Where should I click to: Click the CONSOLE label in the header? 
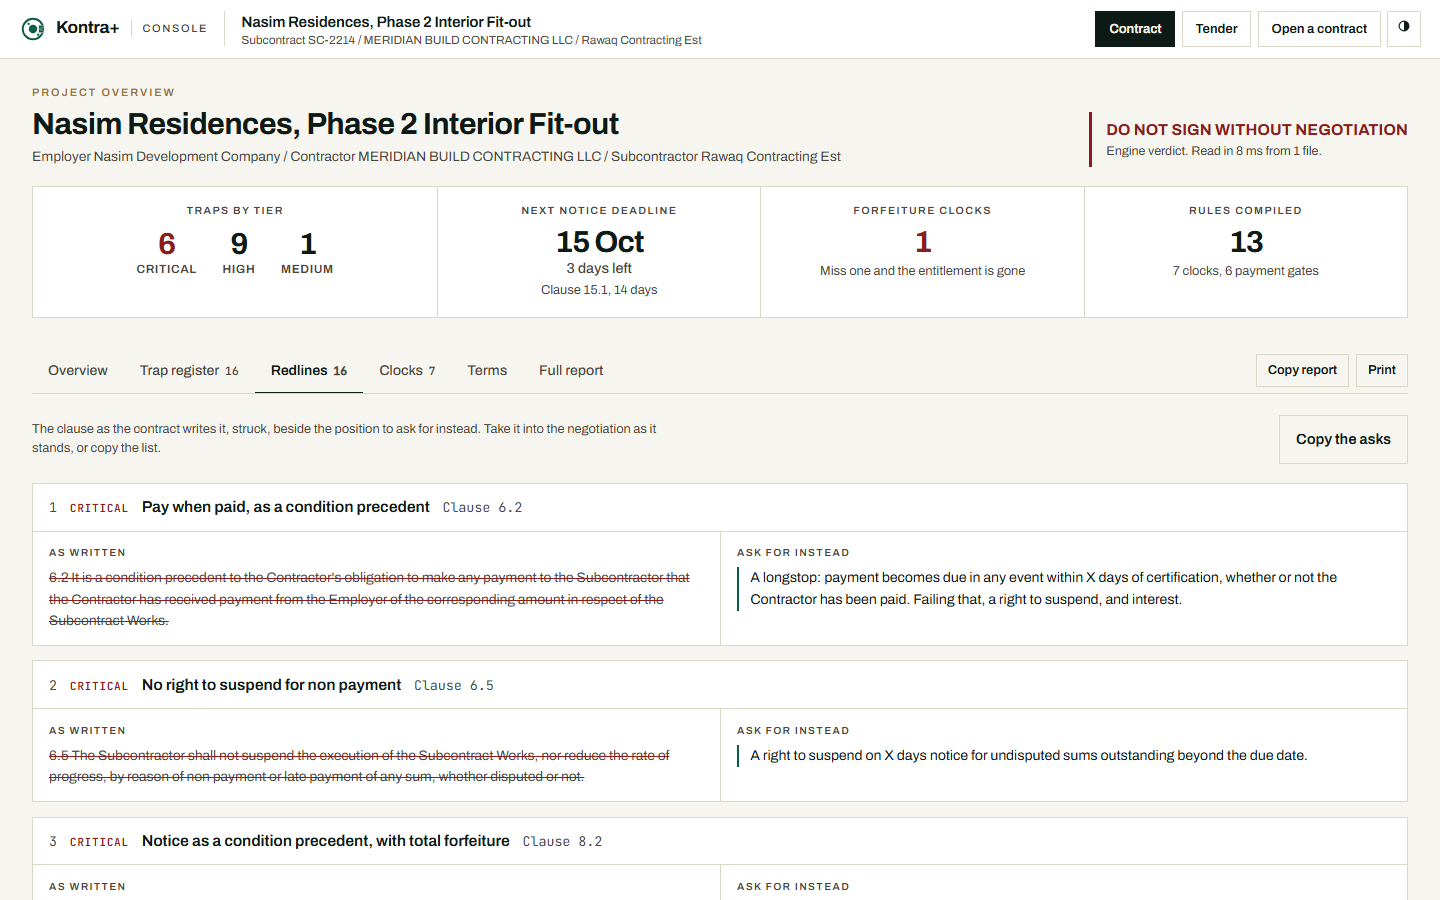[175, 29]
